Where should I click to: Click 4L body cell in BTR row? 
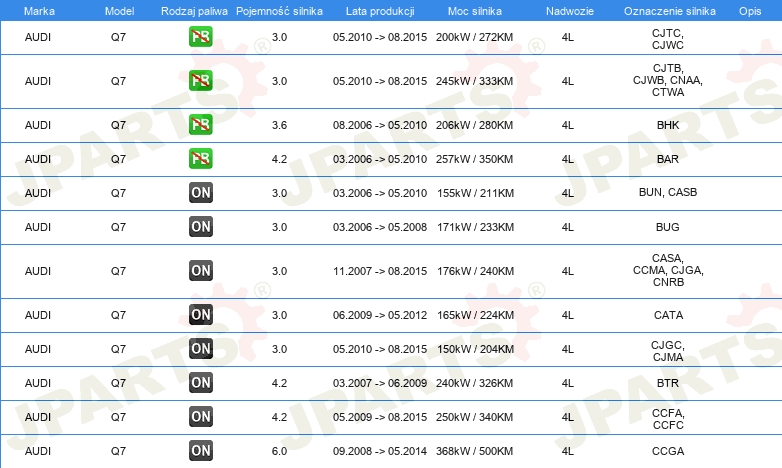(x=568, y=383)
